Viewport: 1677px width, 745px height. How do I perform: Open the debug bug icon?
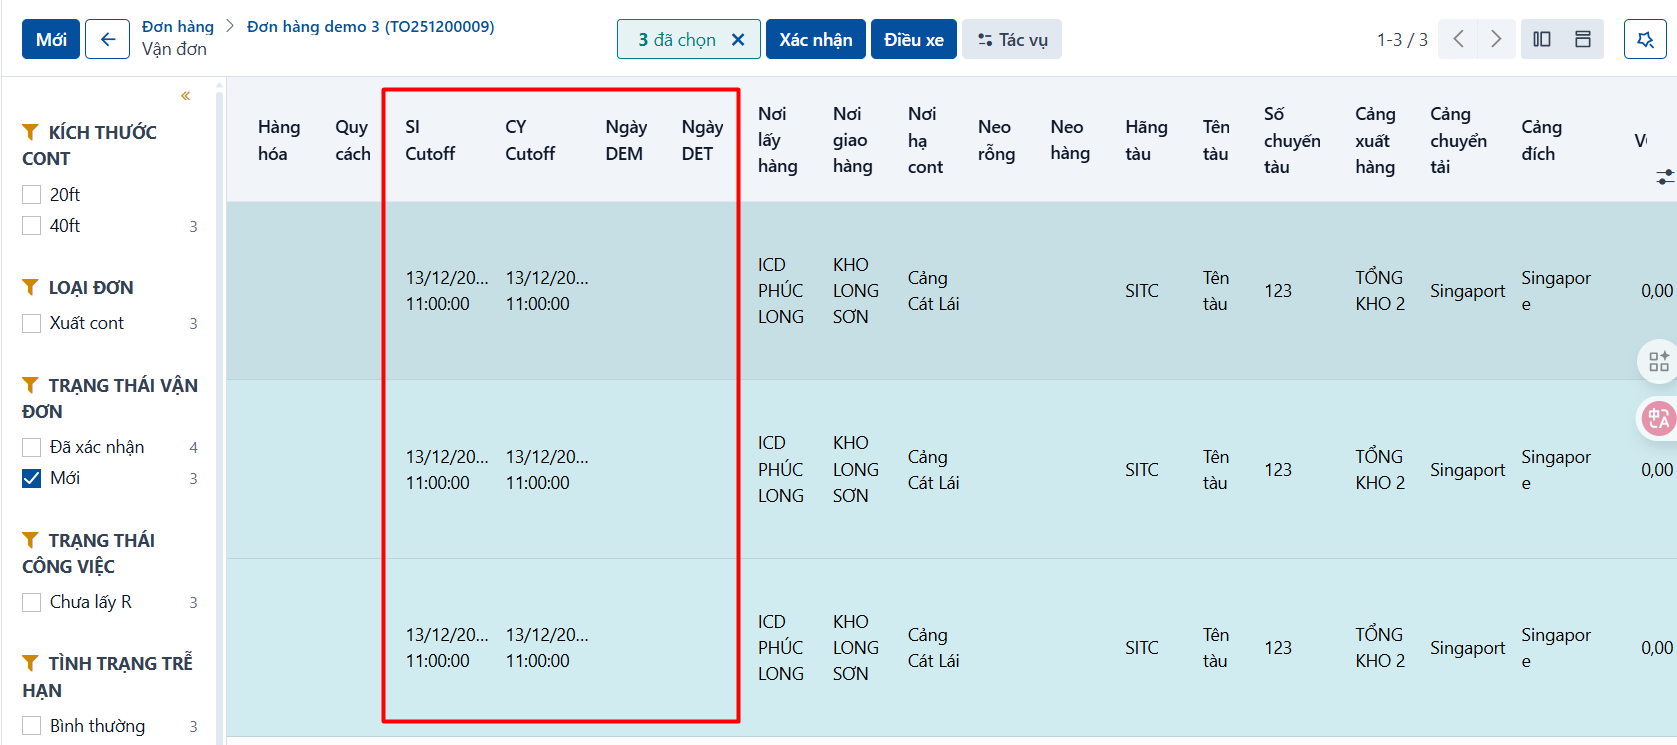point(1645,39)
